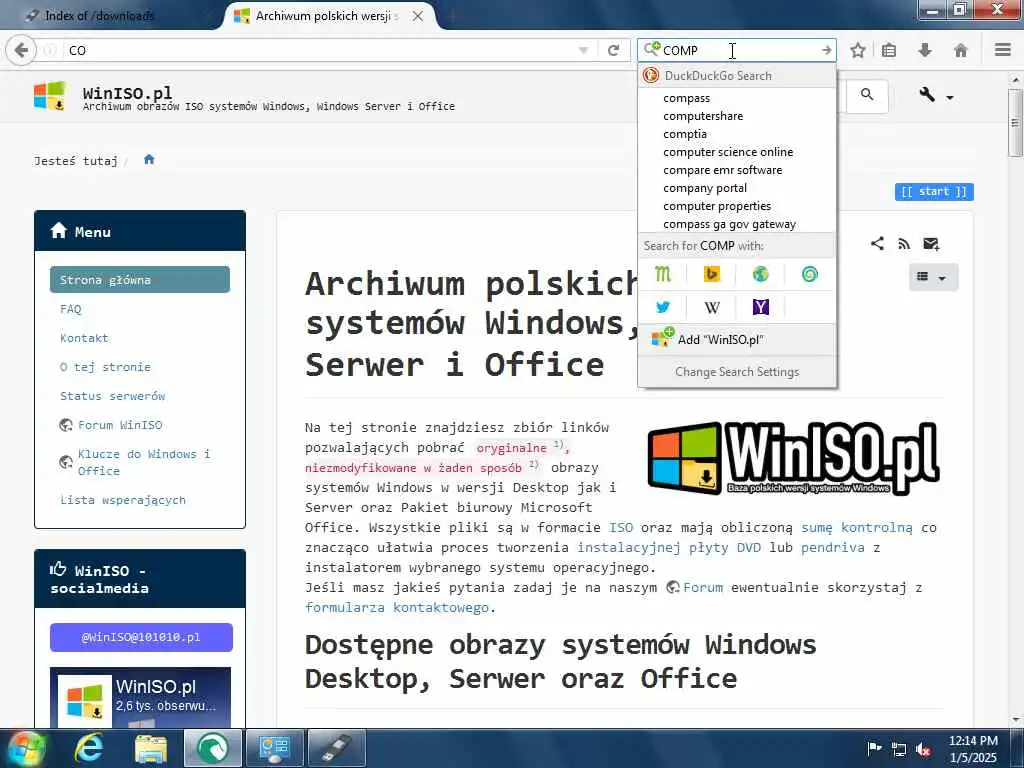
Task: Open the ISO link in paragraph
Action: click(x=620, y=528)
